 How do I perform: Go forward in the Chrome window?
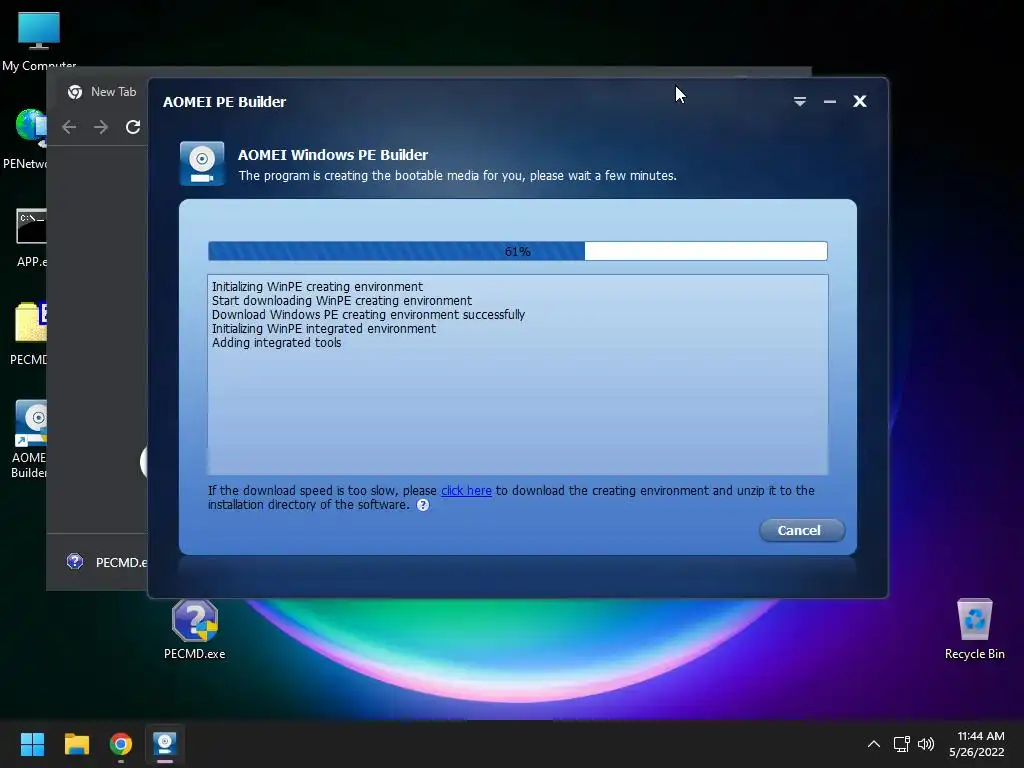pyautogui.click(x=101, y=127)
